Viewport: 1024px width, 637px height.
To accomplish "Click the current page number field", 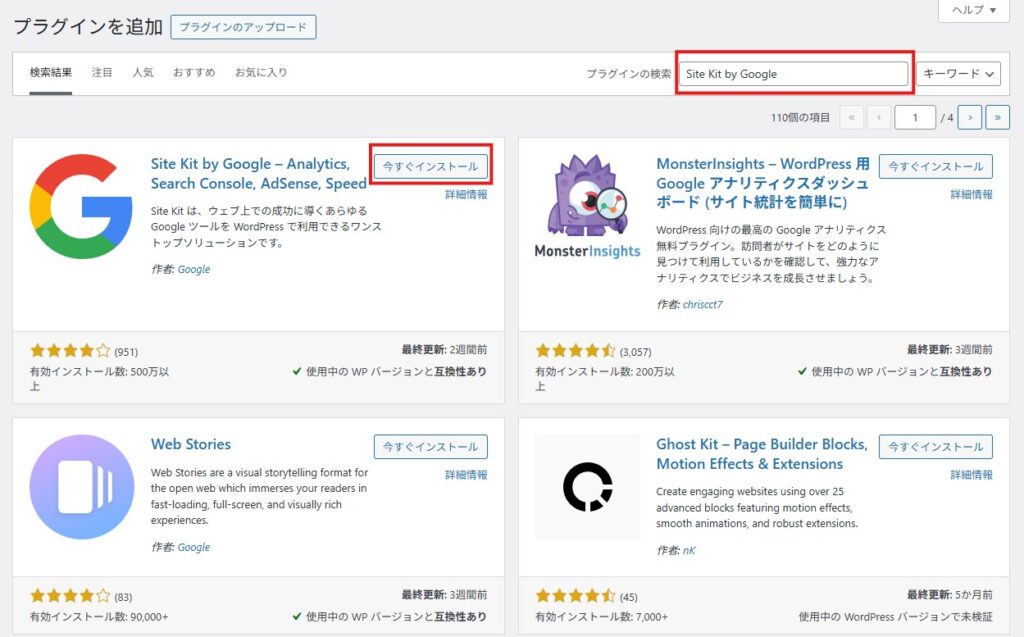I will [x=915, y=118].
